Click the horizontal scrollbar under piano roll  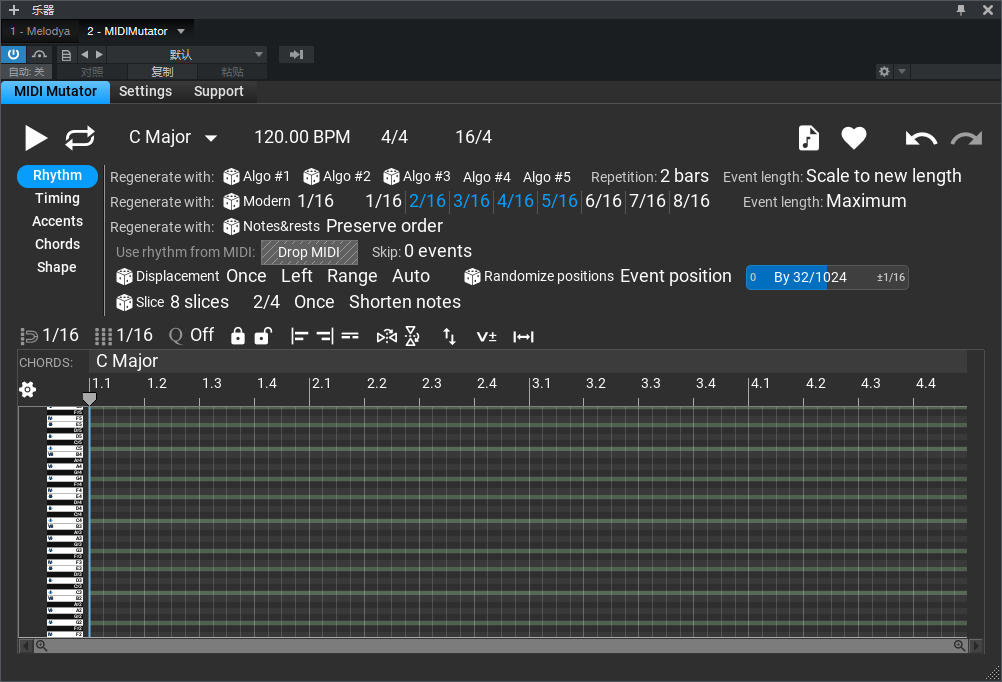pyautogui.click(x=500, y=646)
